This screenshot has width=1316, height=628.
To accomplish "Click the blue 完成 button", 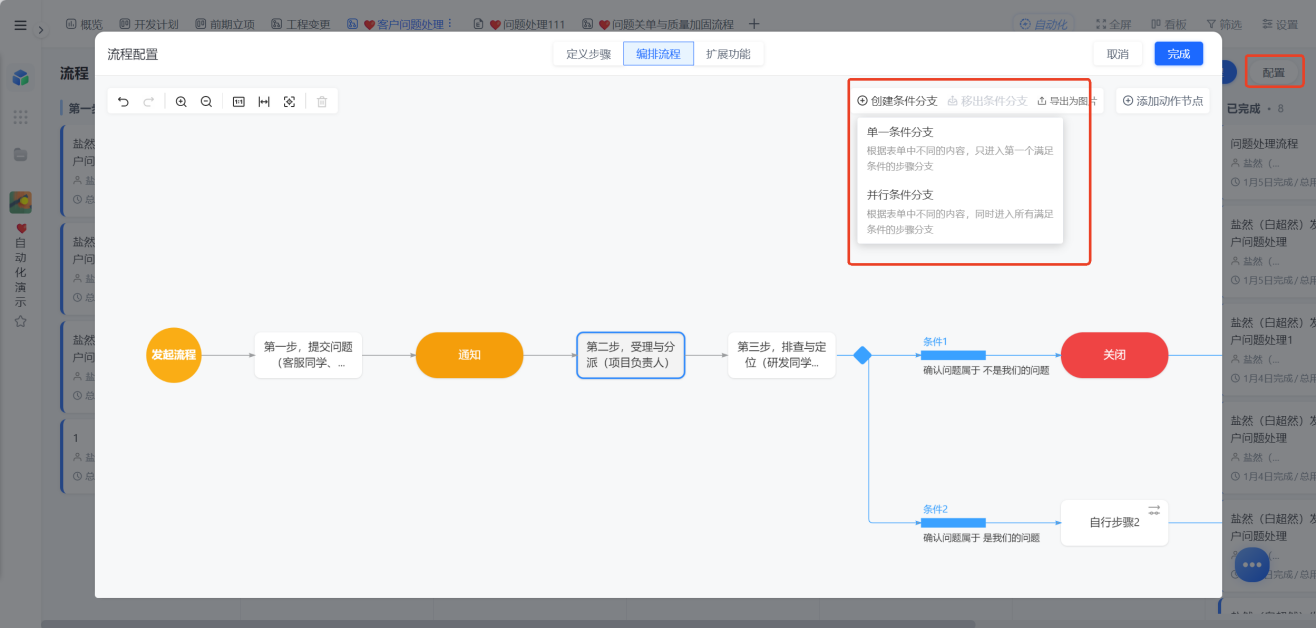I will [x=1179, y=54].
